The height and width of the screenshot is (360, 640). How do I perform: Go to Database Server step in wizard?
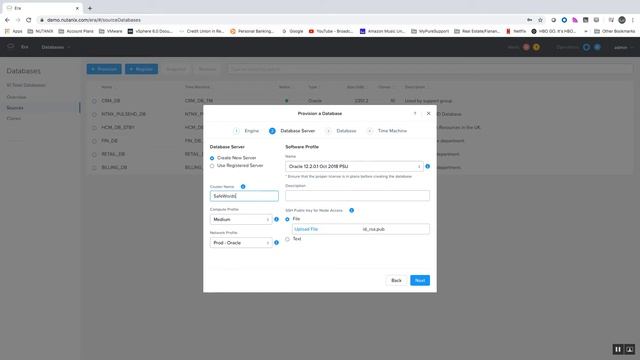(292, 131)
